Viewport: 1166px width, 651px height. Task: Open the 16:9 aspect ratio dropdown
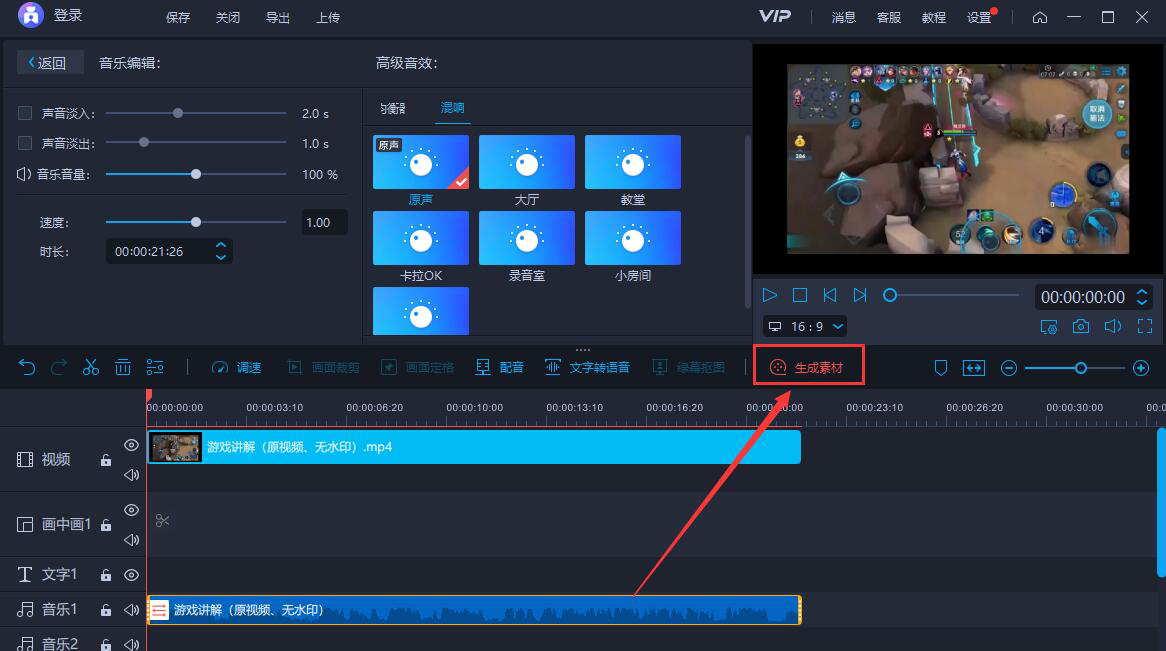tap(805, 327)
